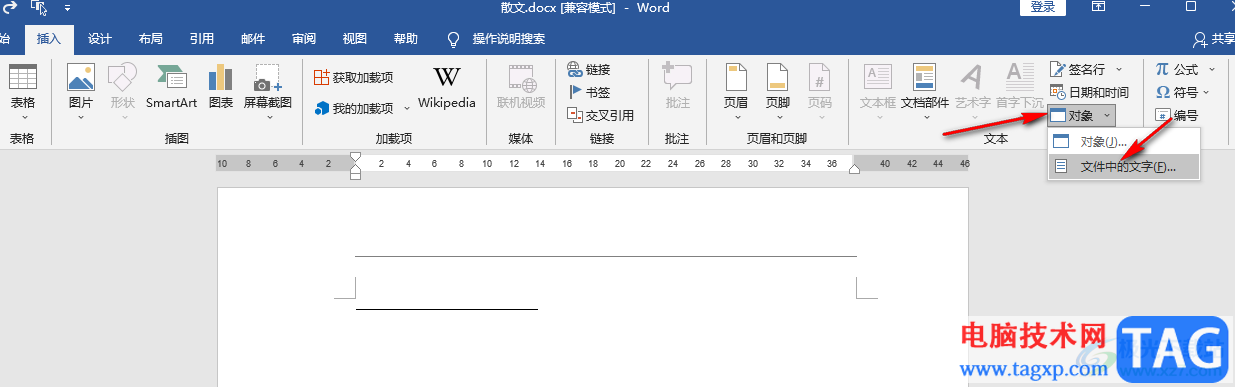Open the Header (页眉) options
This screenshot has width=1235, height=387.
click(x=736, y=90)
